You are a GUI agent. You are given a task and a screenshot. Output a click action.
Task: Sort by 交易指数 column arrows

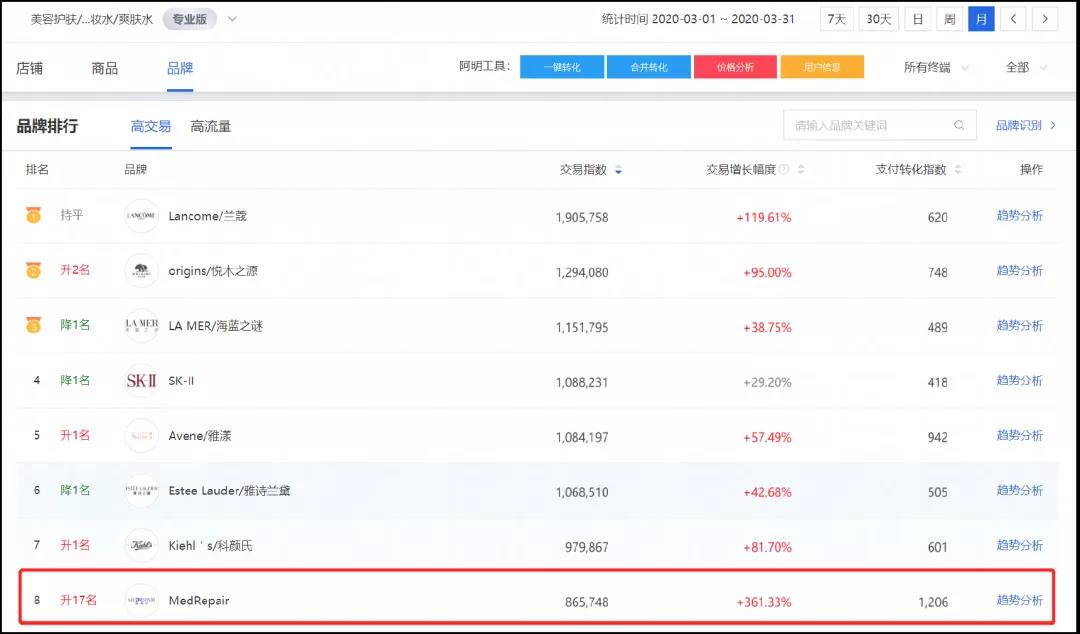coord(619,170)
